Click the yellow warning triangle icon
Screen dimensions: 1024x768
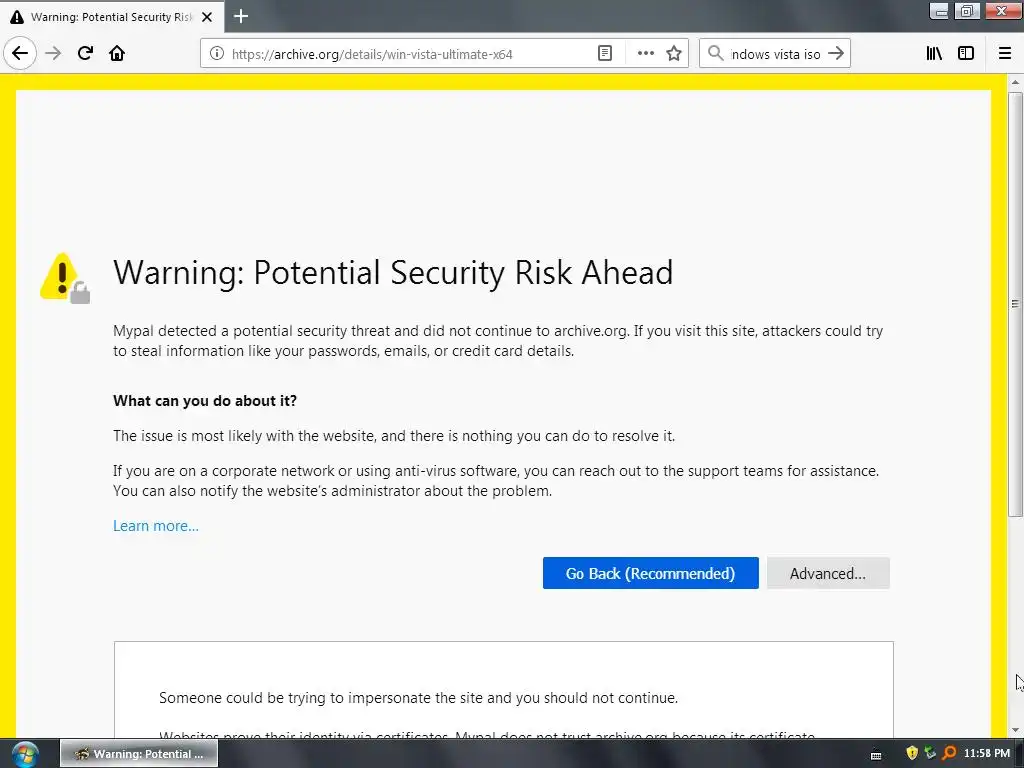click(65, 278)
